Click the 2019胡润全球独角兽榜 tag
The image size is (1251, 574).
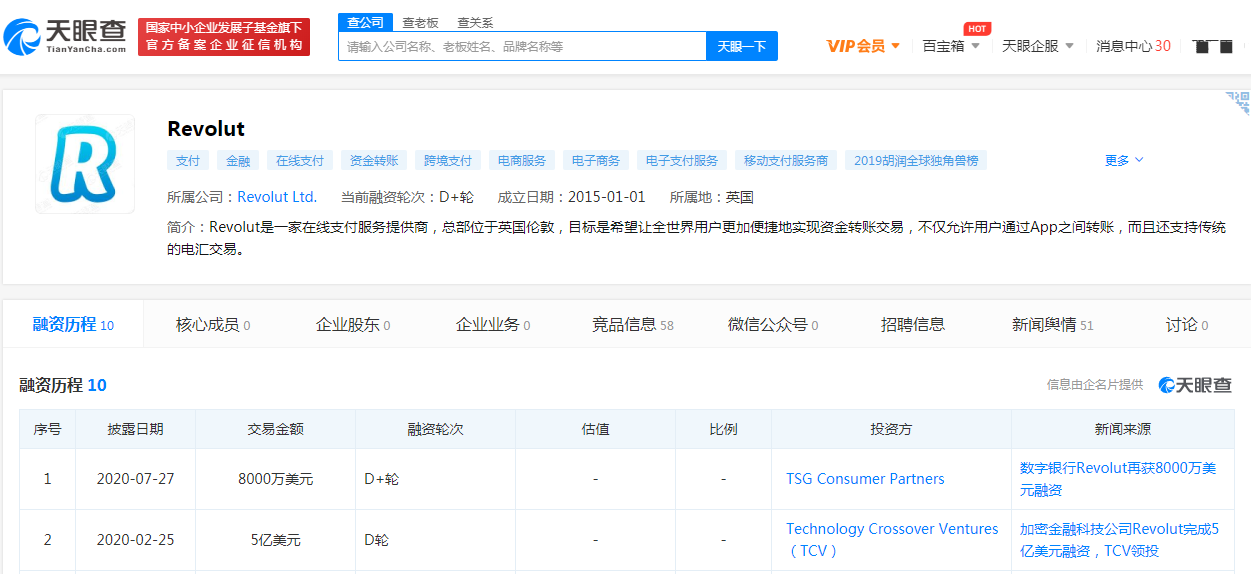[917, 160]
